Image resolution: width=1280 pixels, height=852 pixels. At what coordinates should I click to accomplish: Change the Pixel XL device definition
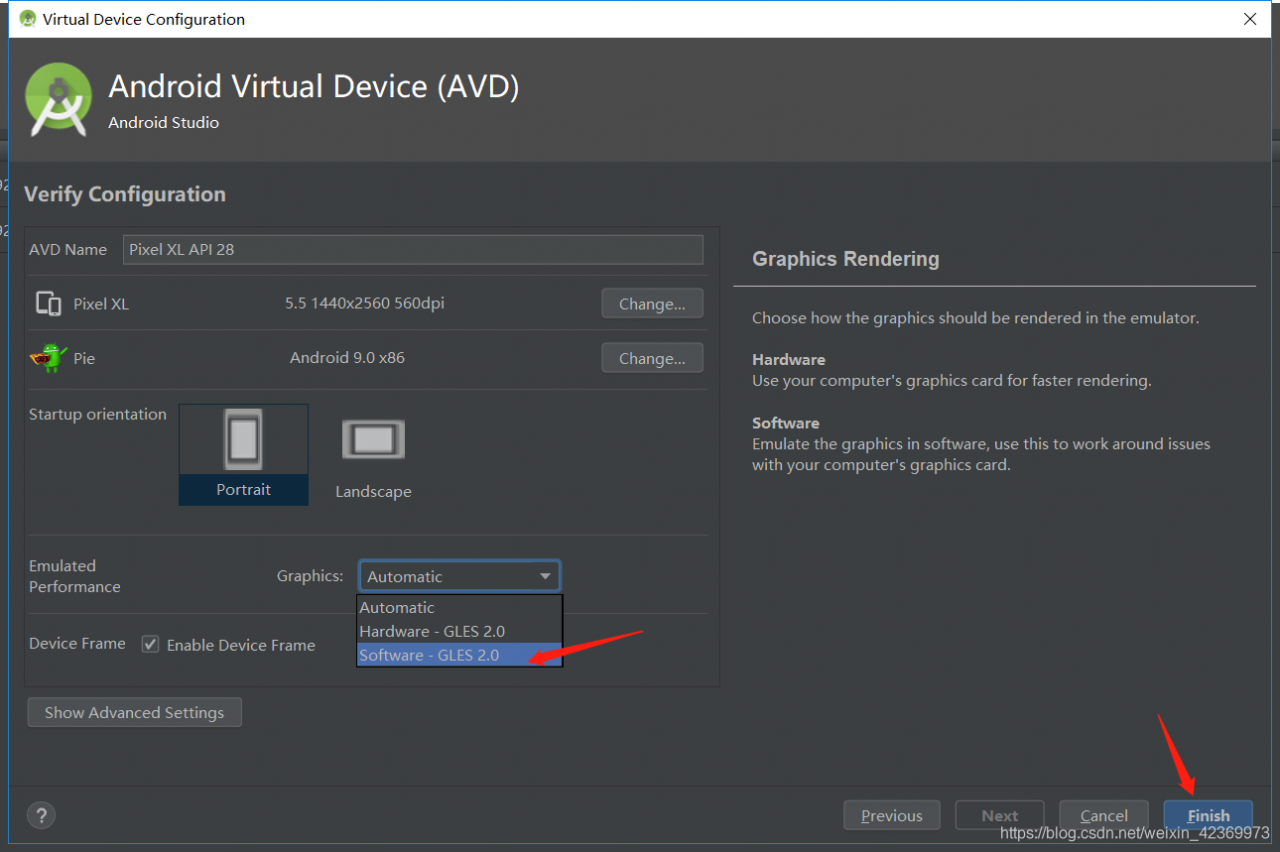tap(651, 304)
